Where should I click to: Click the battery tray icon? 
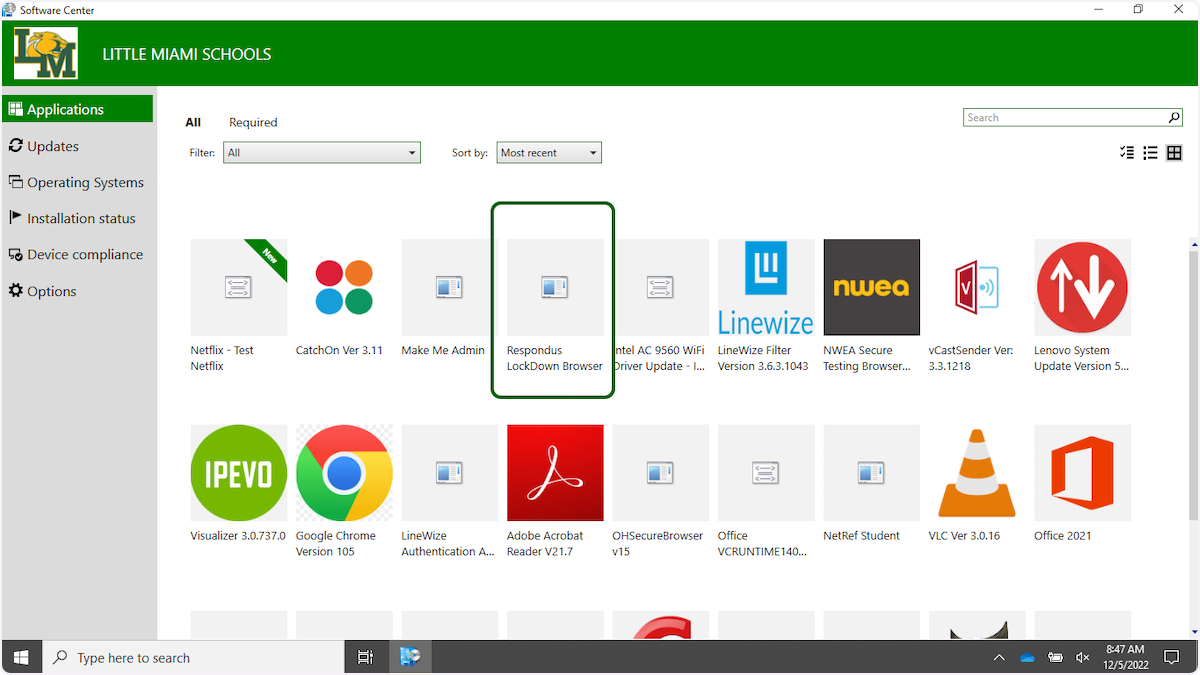coord(1055,657)
